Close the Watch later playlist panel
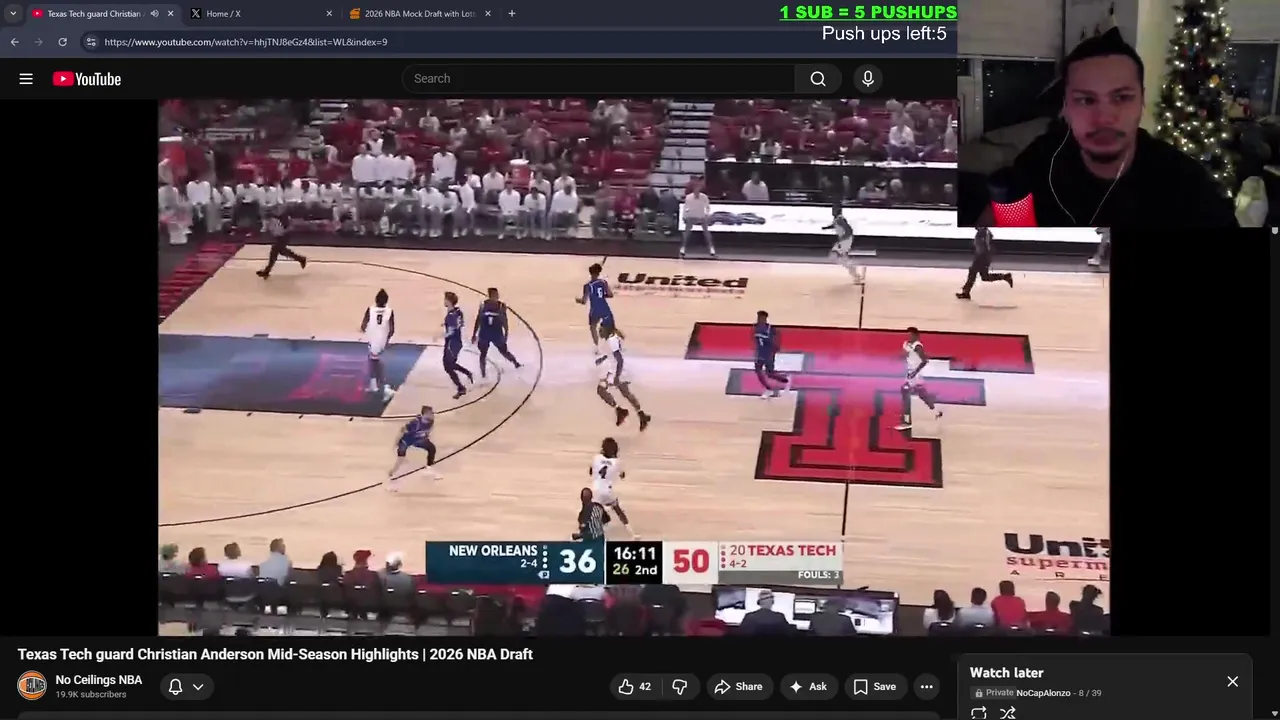Screen dimensions: 1280x720 coord(1233,682)
